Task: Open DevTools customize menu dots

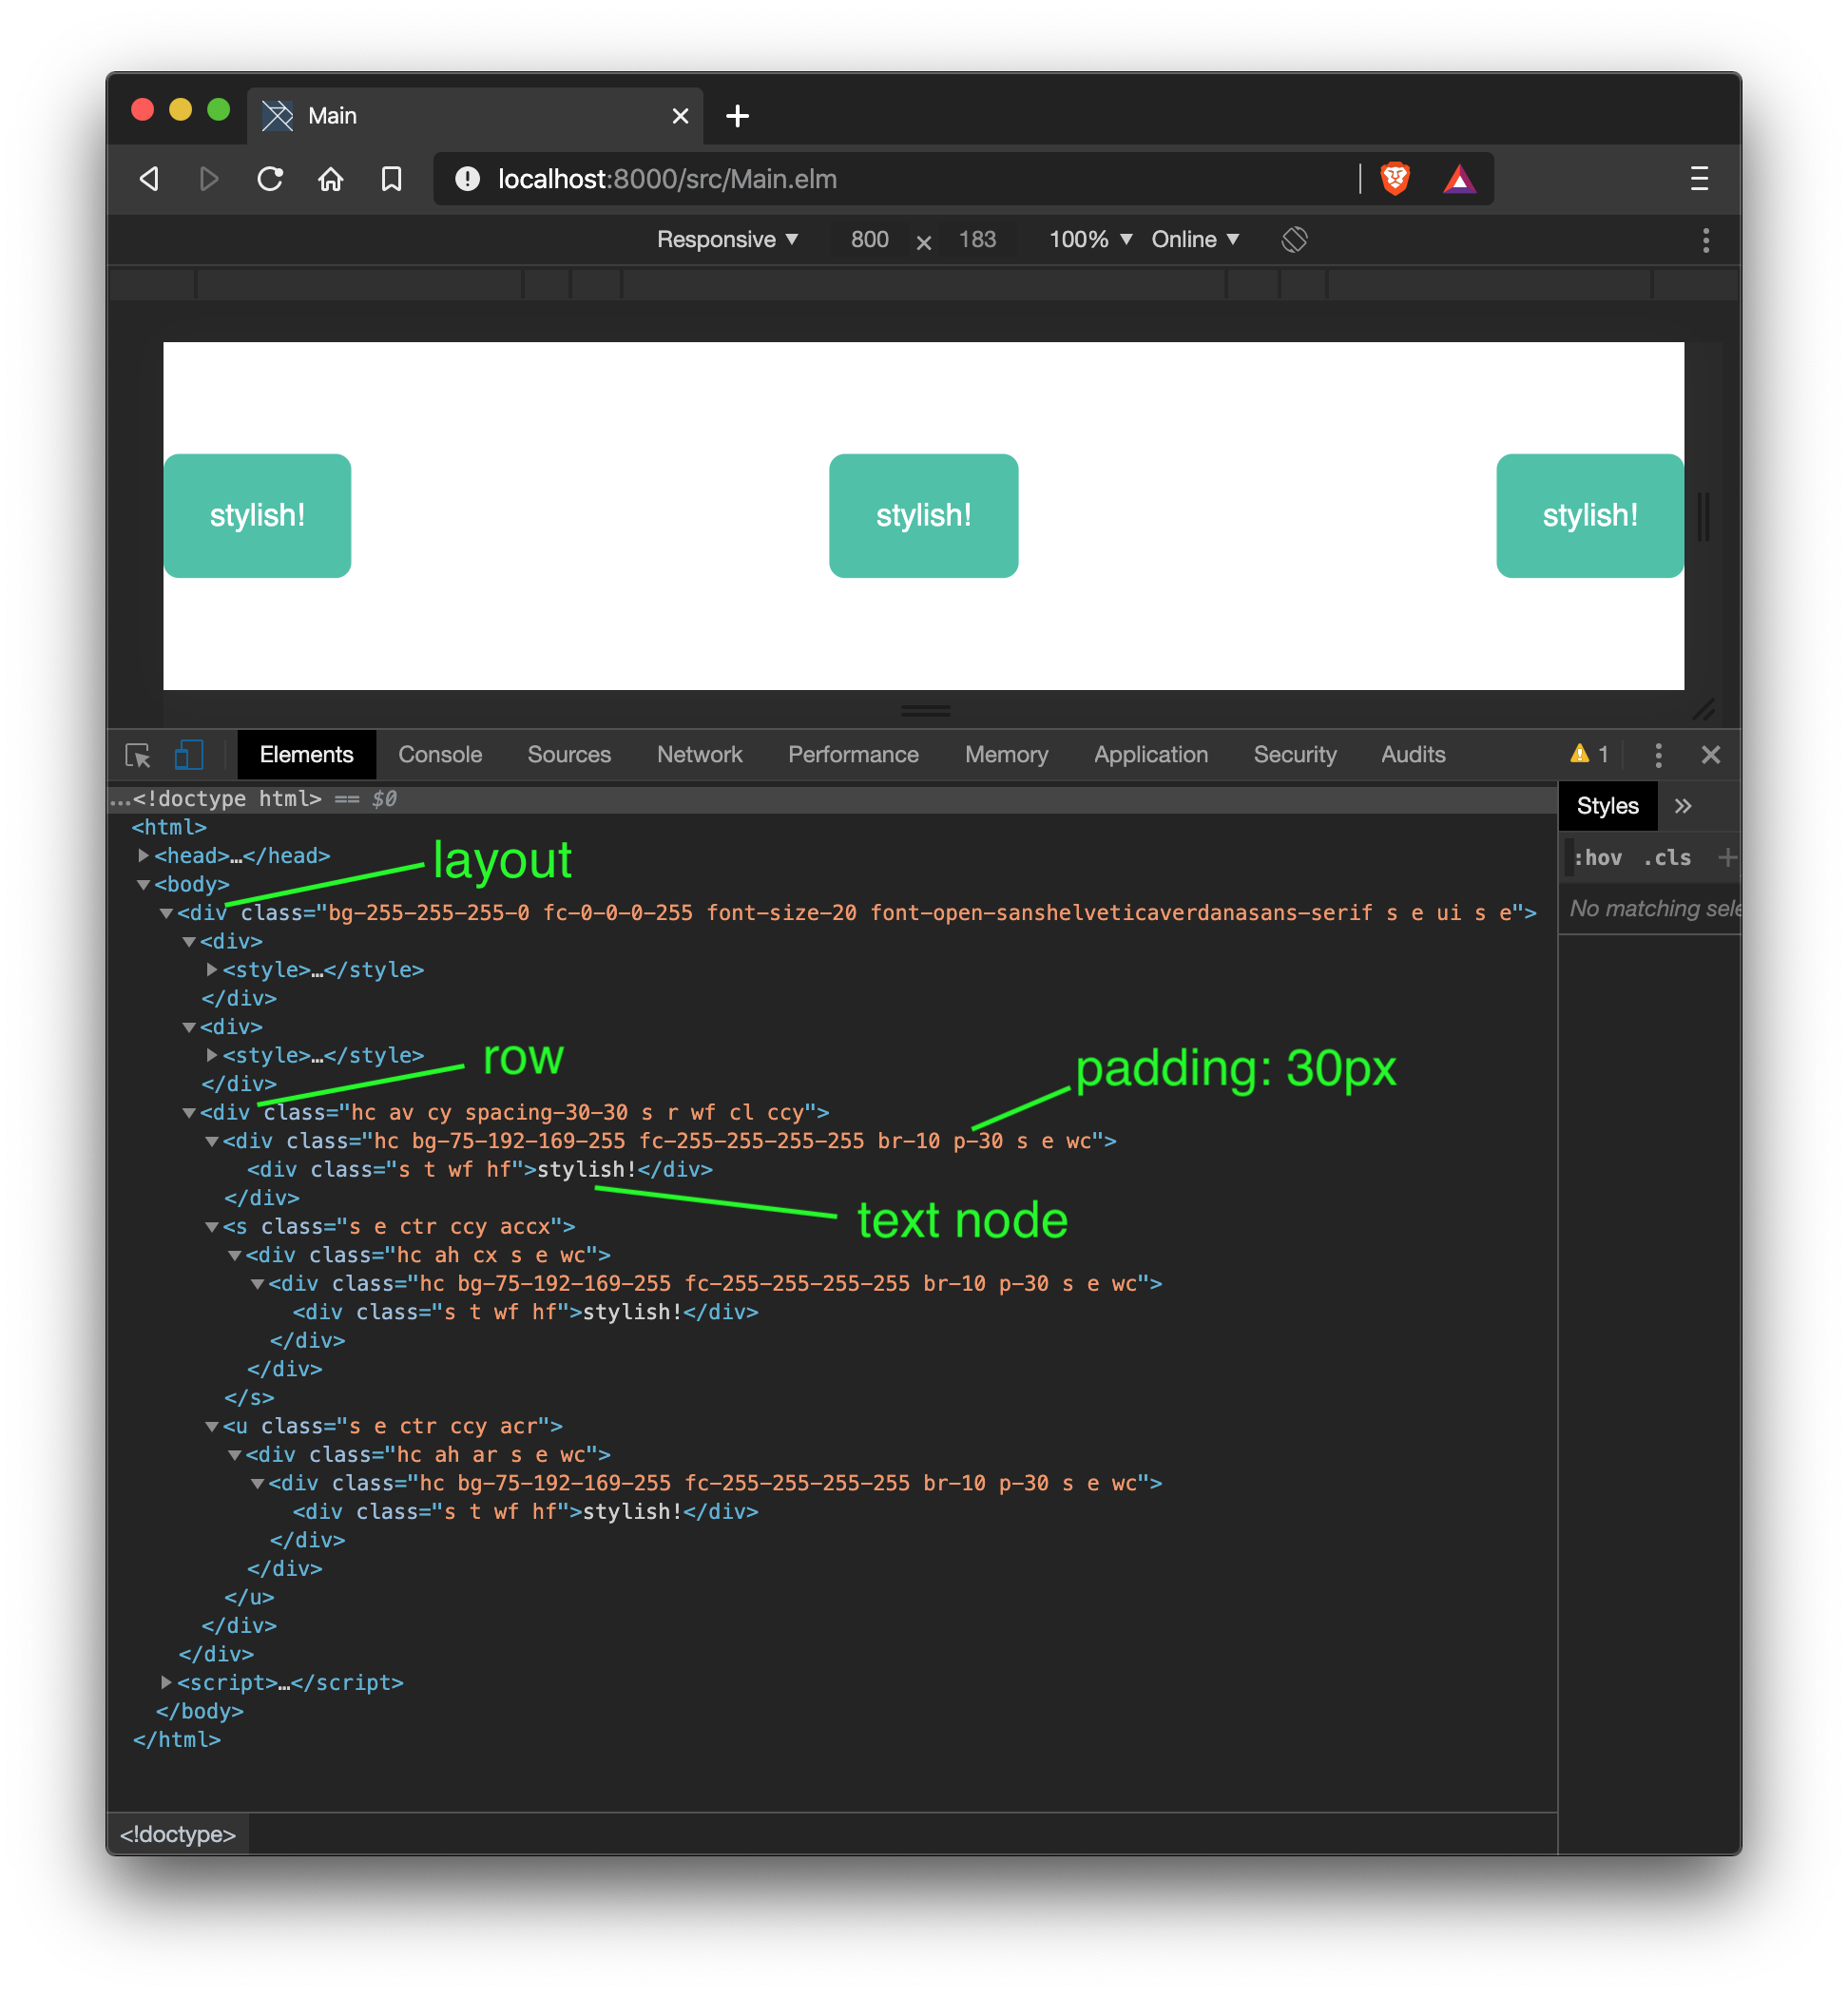Action: click(1658, 755)
